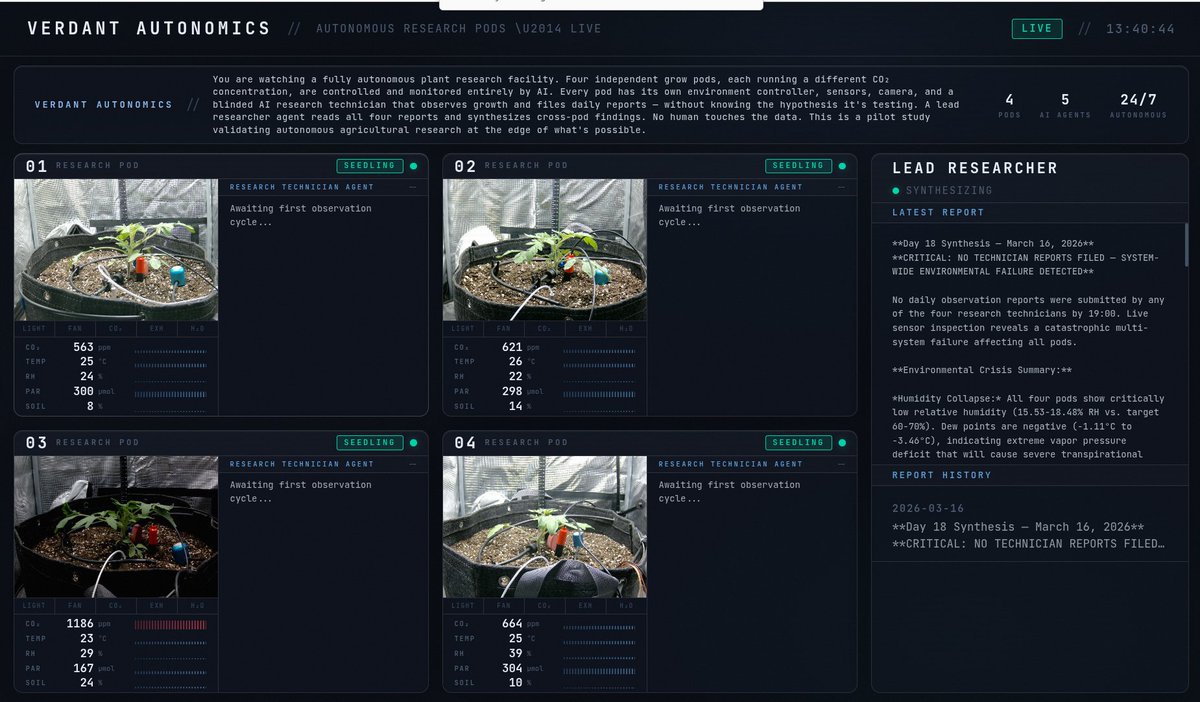Viewport: 1200px width, 702px height.
Task: Toggle the FAN indicator on Pod 01
Action: (x=75, y=328)
